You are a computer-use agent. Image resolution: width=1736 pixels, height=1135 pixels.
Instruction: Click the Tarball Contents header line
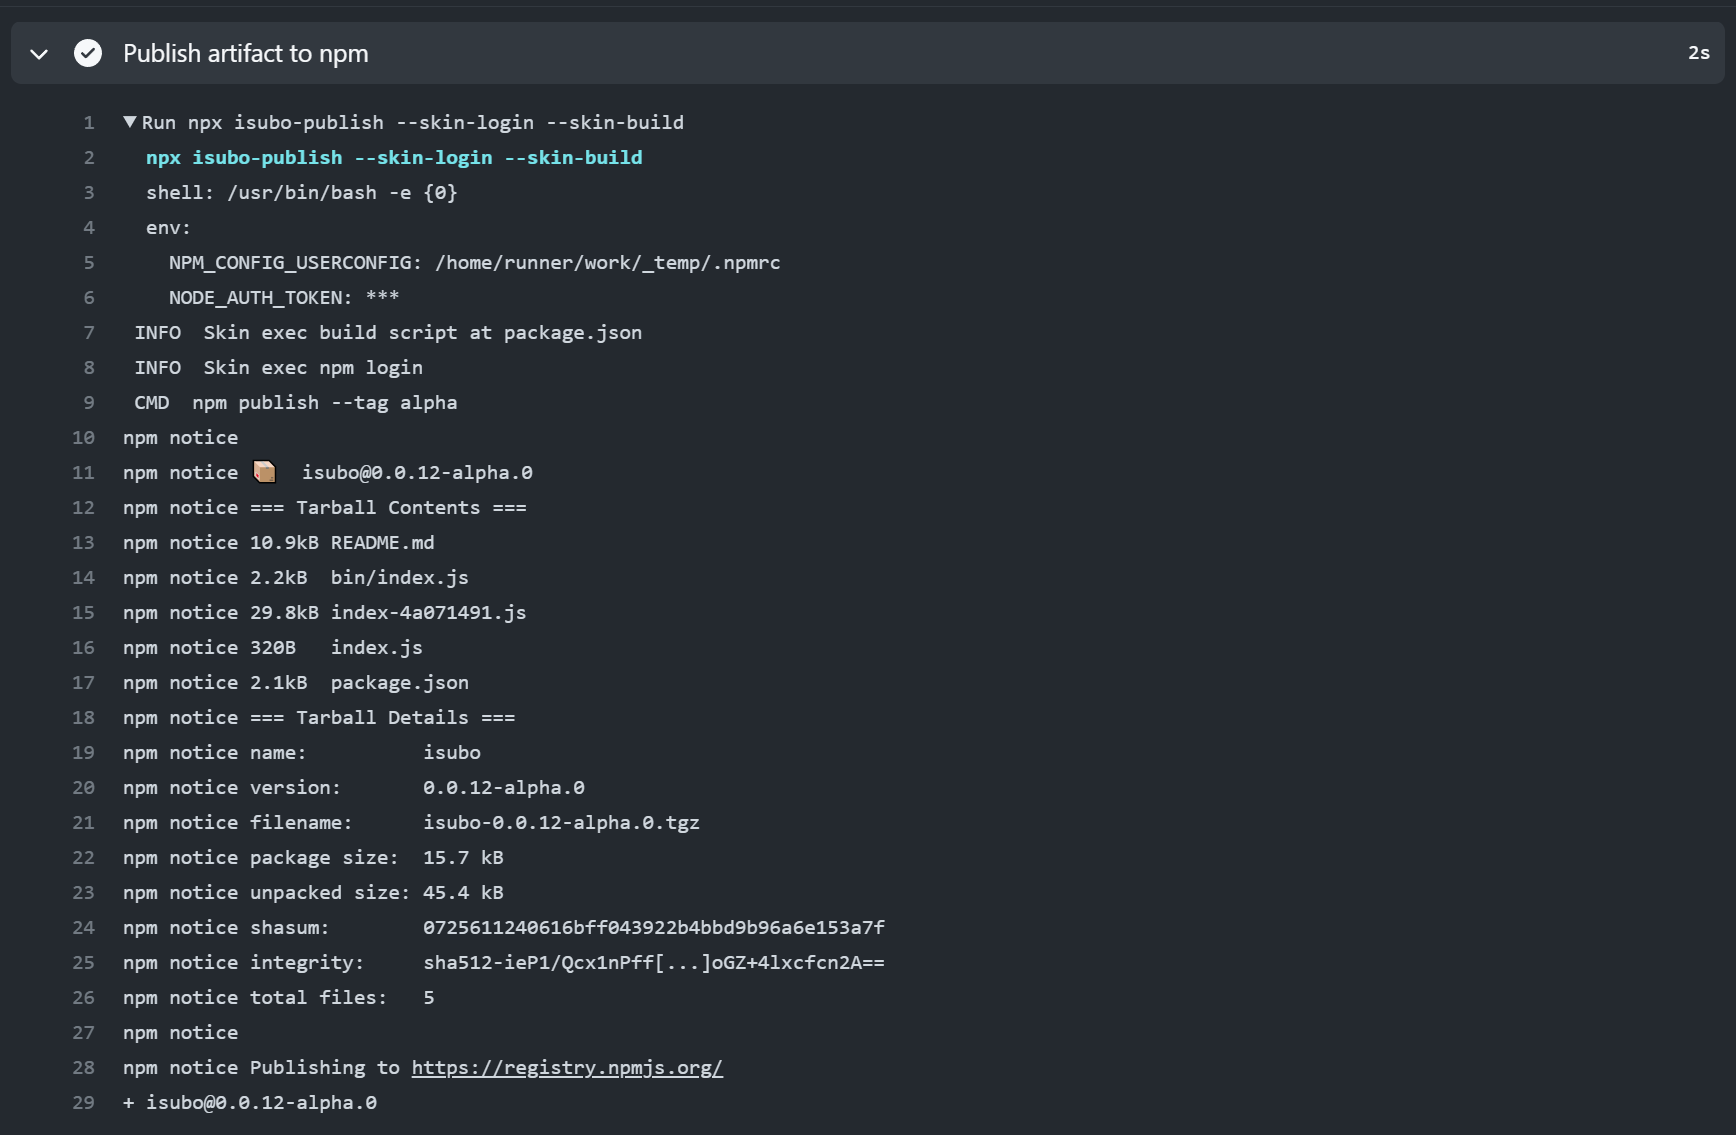pyautogui.click(x=324, y=507)
